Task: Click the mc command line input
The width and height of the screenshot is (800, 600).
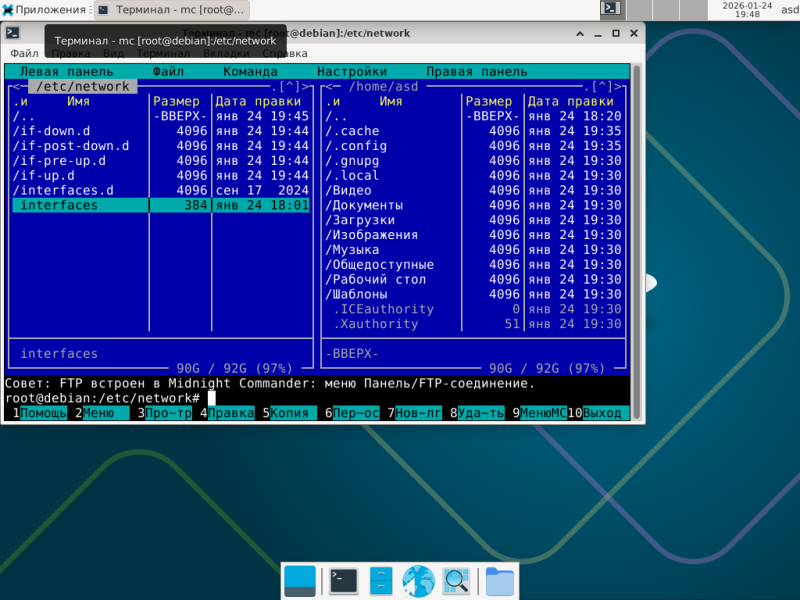Action: point(416,398)
